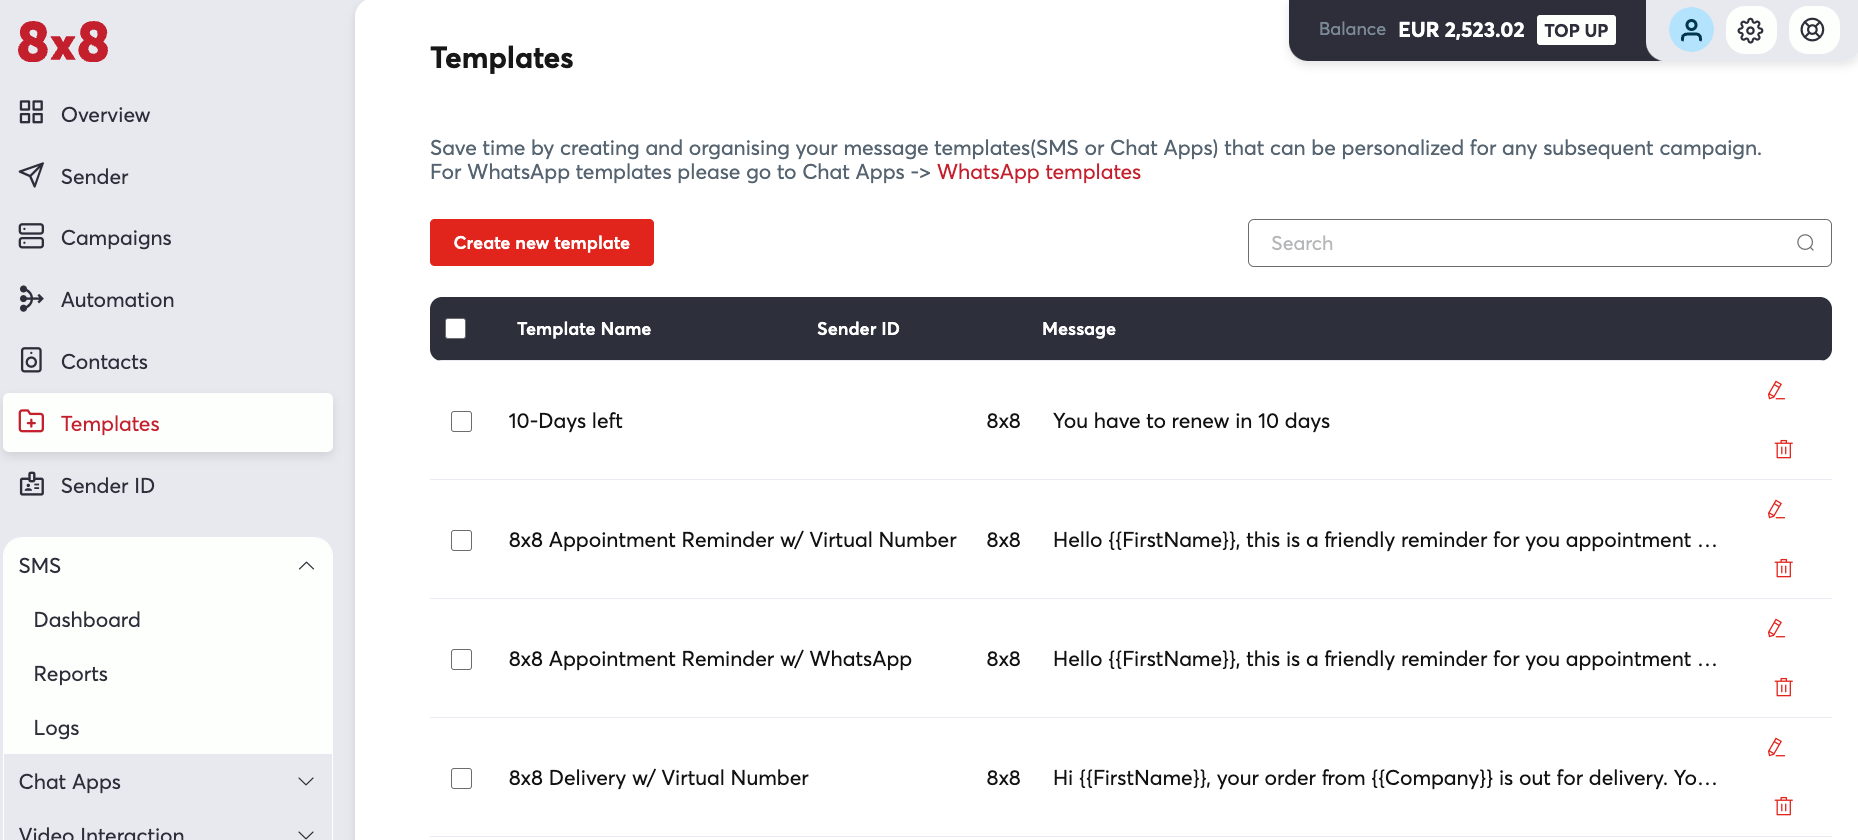
Task: Expand the Video Interaction section
Action: pyautogui.click(x=307, y=832)
